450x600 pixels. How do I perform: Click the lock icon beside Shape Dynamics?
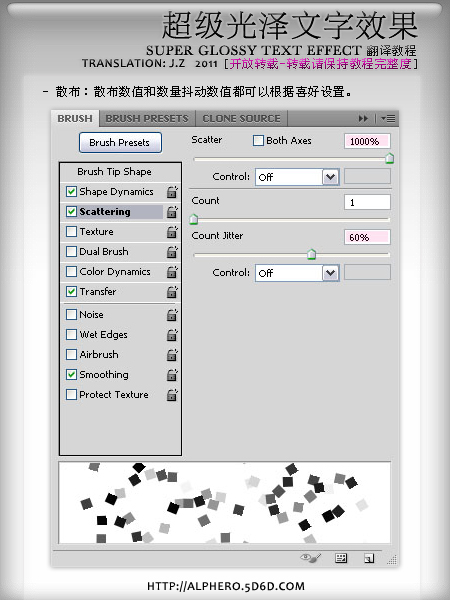pos(172,192)
